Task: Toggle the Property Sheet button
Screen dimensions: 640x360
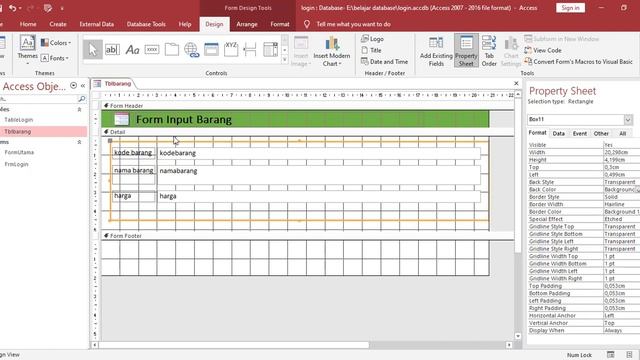Action: (x=466, y=51)
